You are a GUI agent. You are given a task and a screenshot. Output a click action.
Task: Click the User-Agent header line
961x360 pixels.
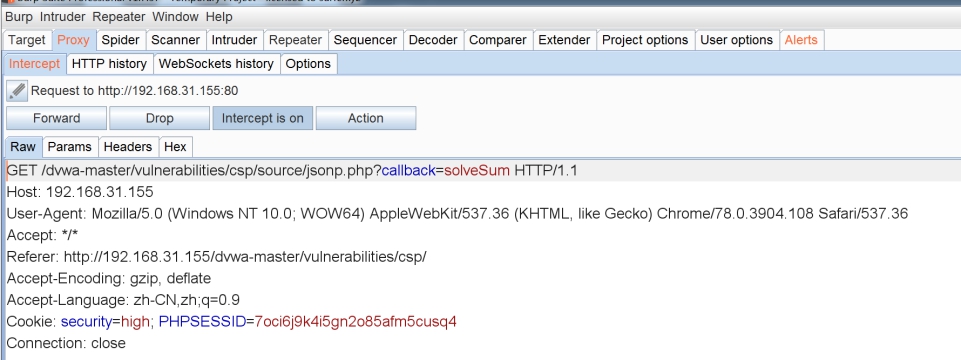457,213
